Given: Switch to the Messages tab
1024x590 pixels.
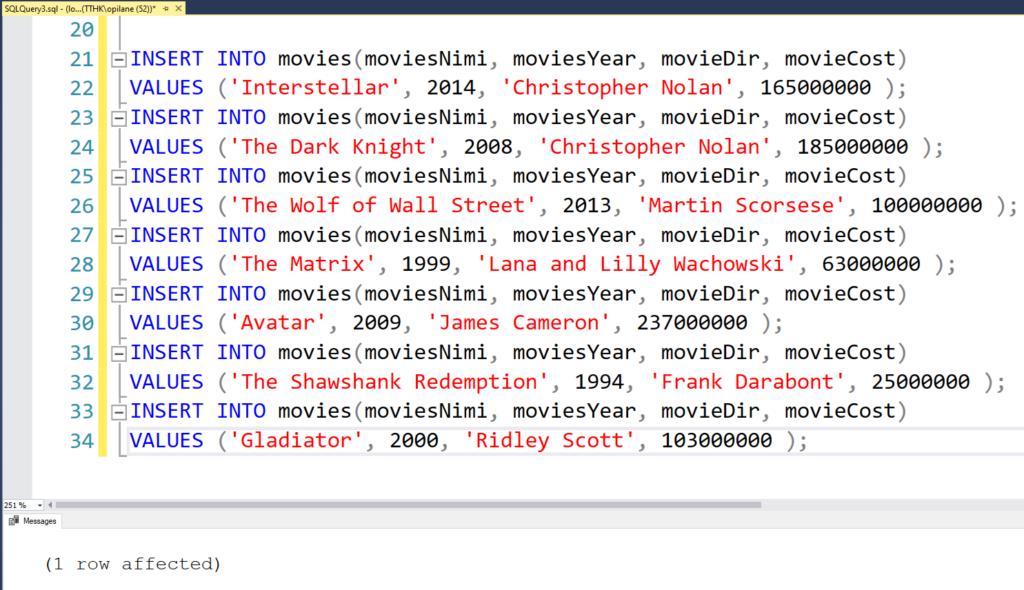Looking at the screenshot, I should click(39, 521).
